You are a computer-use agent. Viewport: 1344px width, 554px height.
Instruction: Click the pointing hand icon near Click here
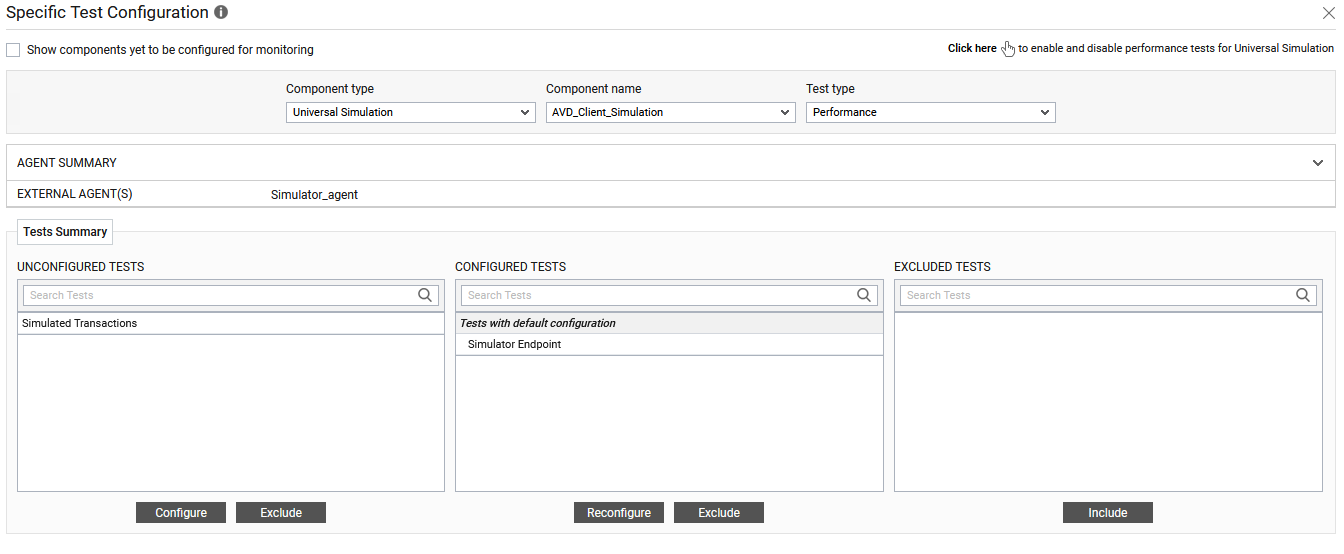[x=1008, y=49]
